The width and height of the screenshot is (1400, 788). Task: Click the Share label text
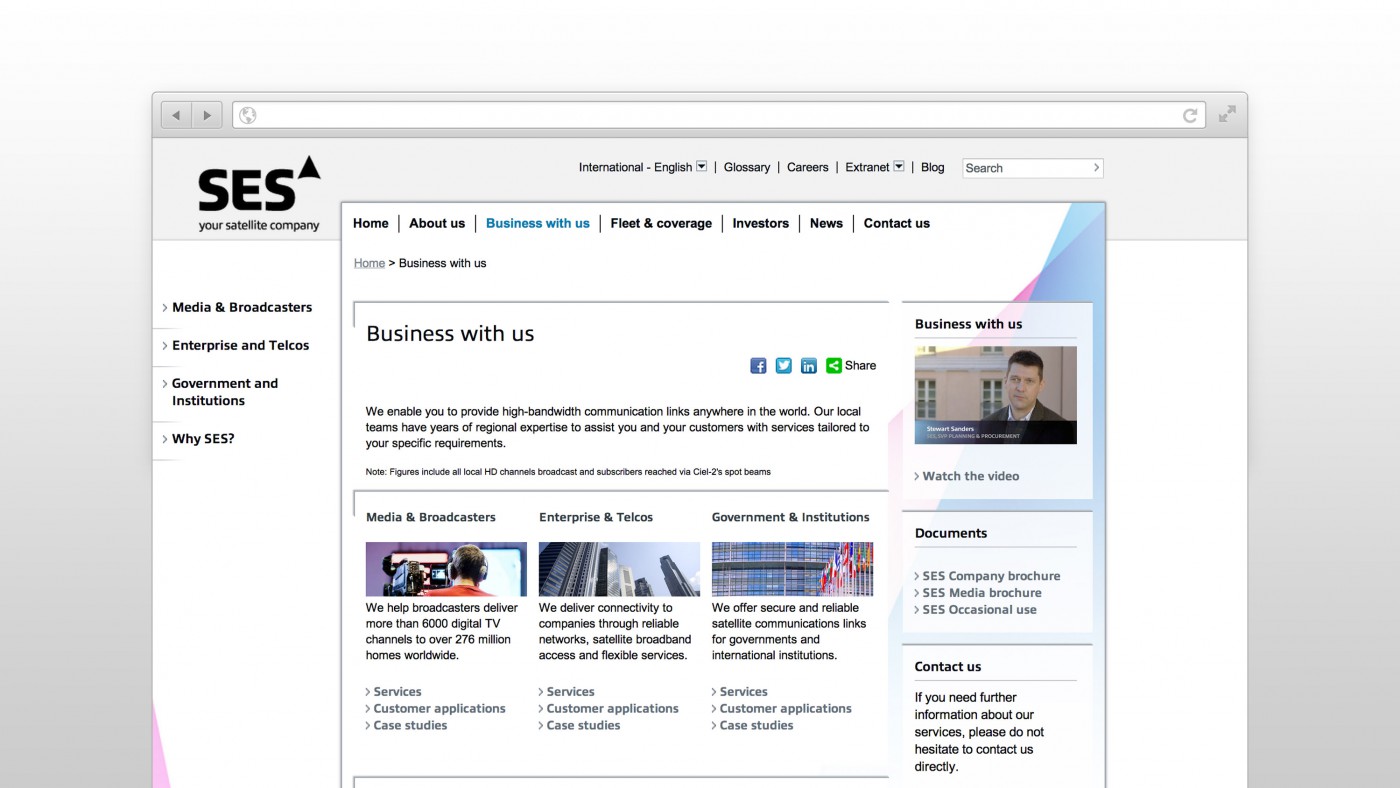pos(860,366)
